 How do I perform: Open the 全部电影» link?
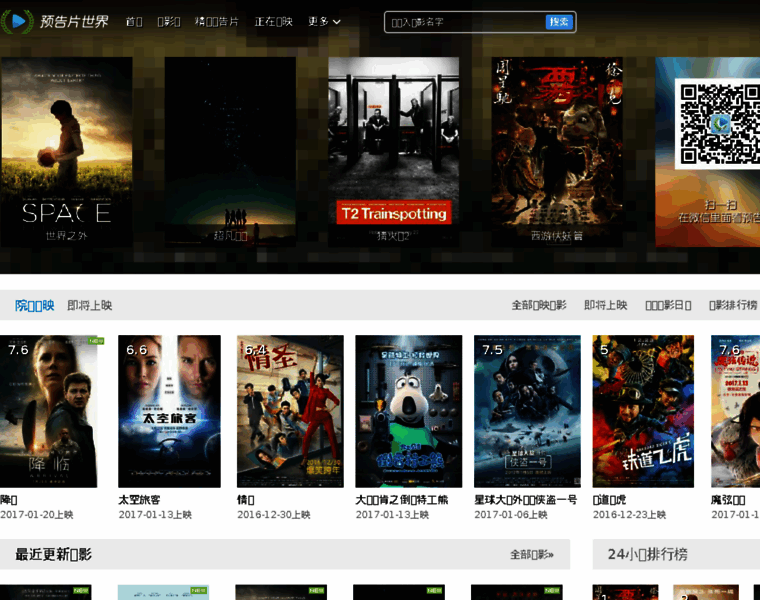(532, 554)
